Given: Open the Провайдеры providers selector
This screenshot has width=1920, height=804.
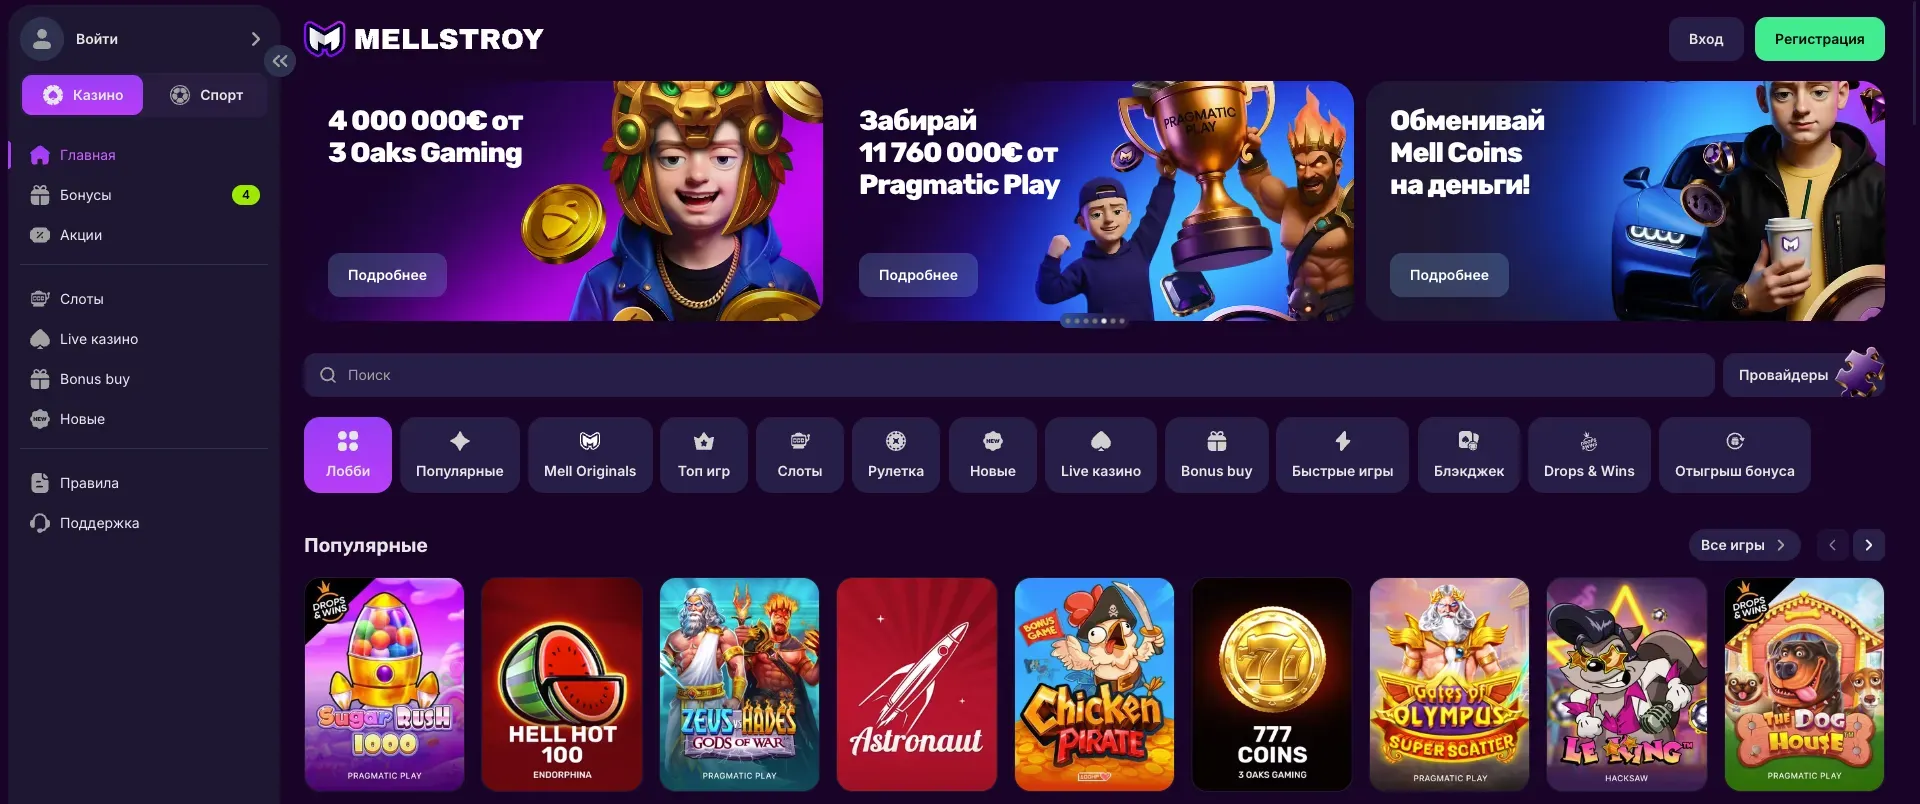Looking at the screenshot, I should pyautogui.click(x=1804, y=375).
